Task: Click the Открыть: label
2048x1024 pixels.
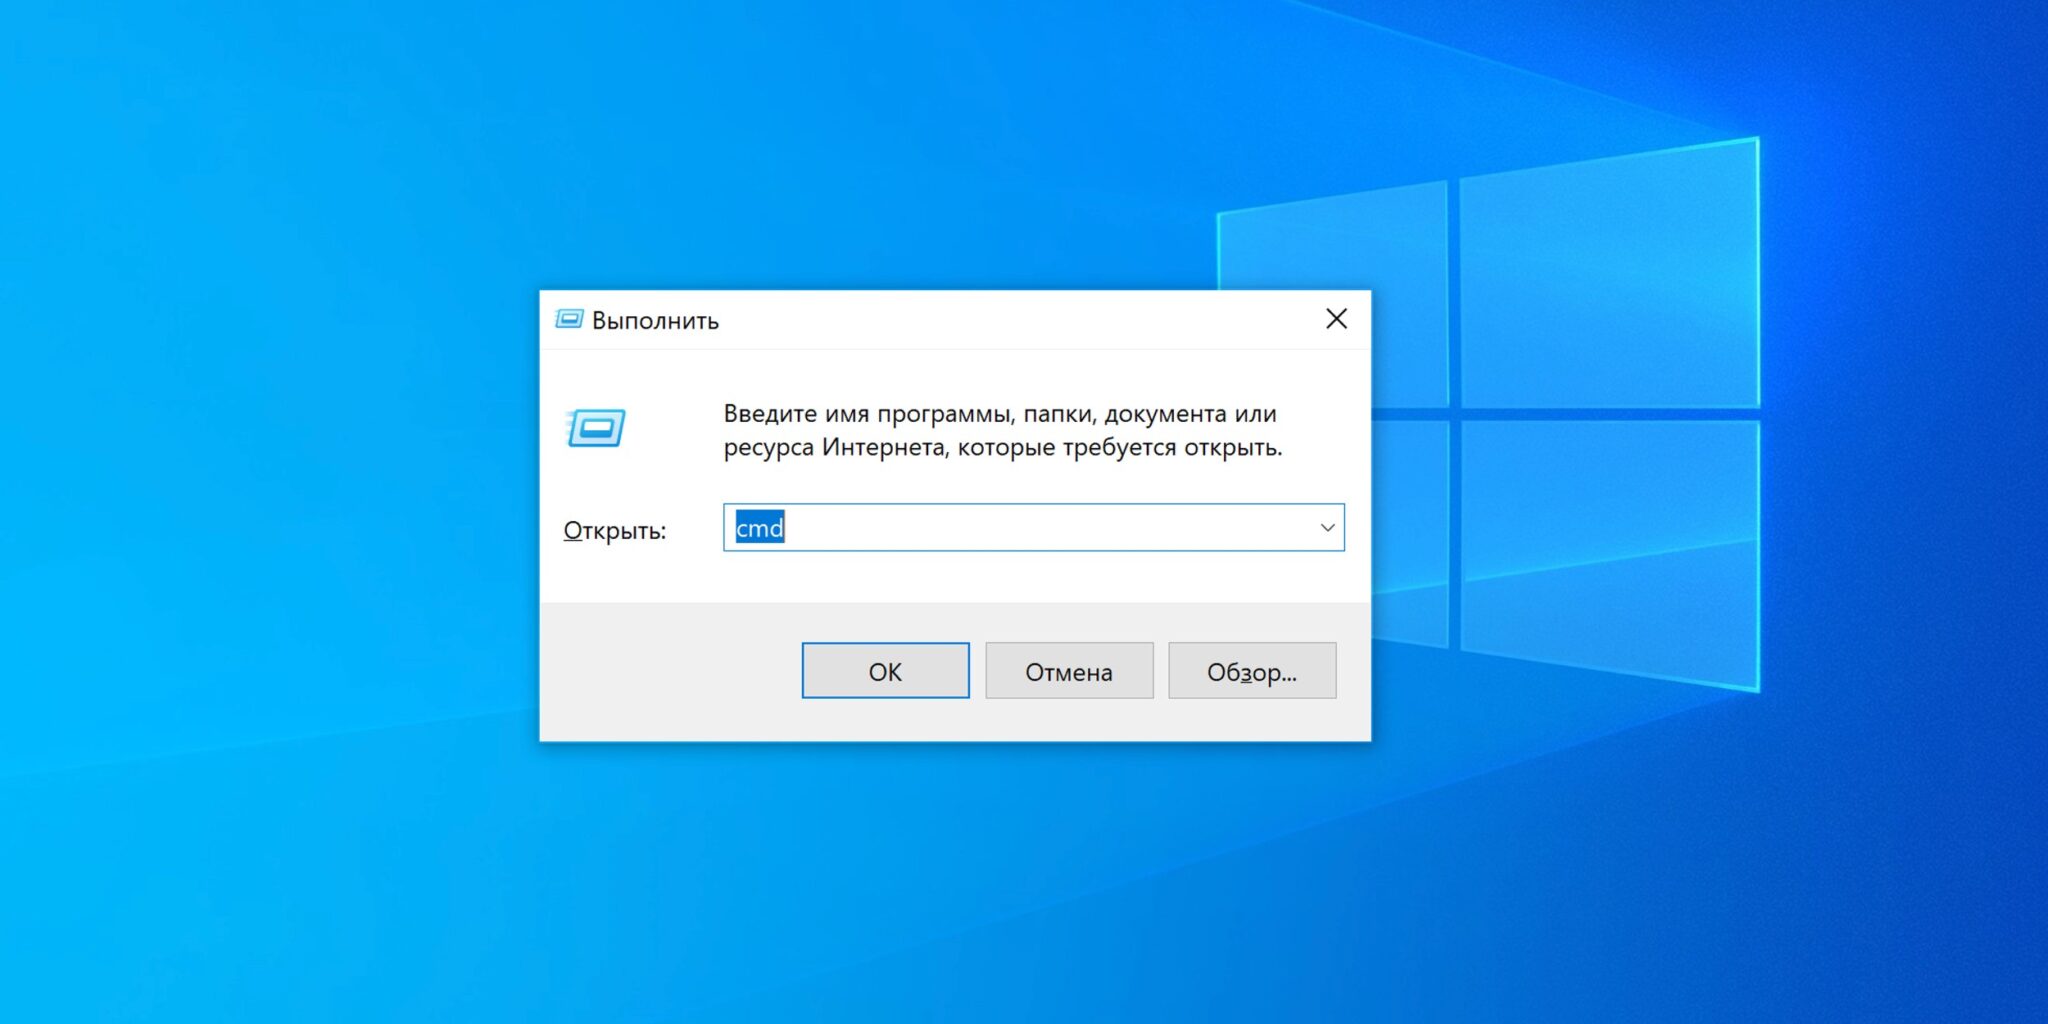Action: click(614, 530)
